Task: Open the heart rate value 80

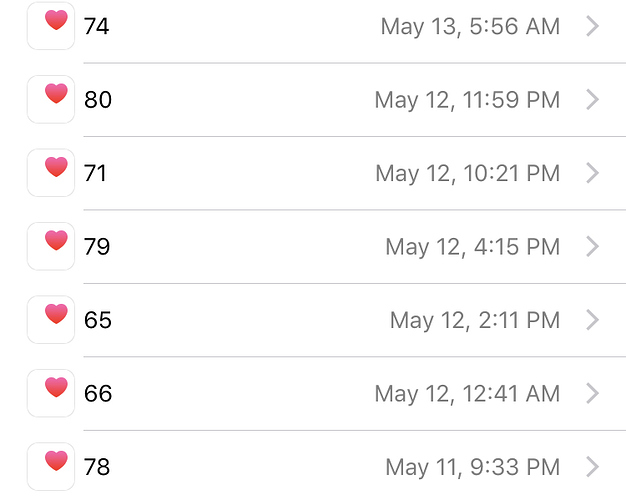Action: [x=98, y=100]
